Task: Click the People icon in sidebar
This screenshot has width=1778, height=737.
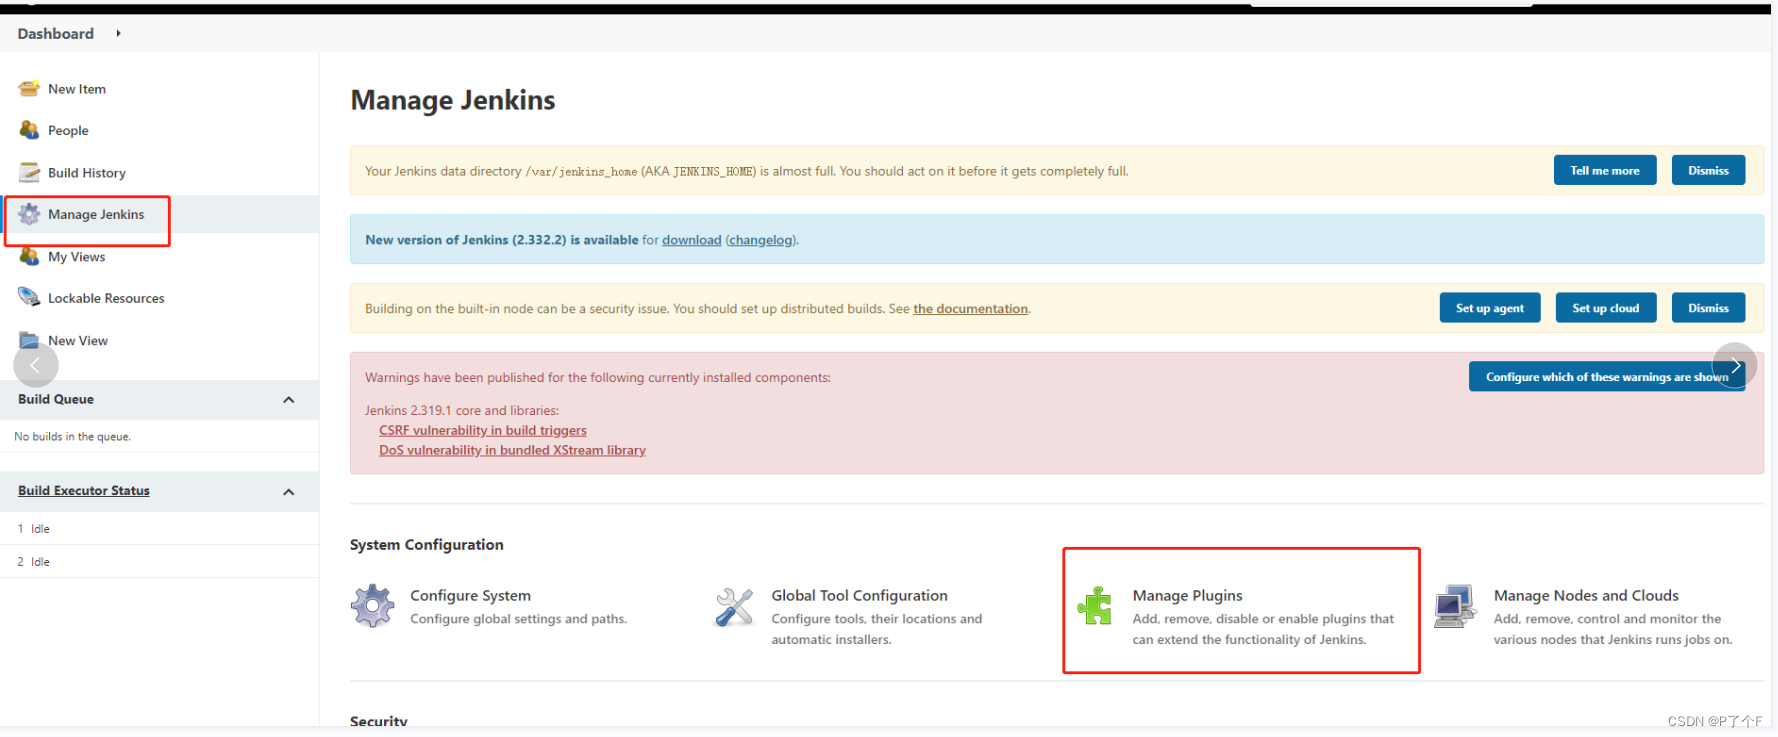Action: (29, 130)
